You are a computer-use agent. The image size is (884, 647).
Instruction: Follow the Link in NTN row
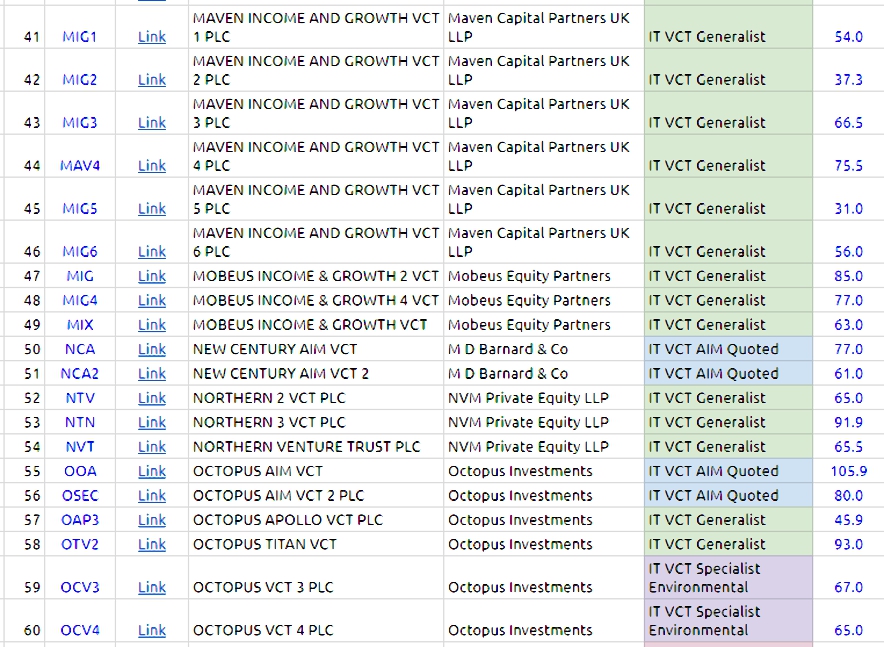point(152,422)
